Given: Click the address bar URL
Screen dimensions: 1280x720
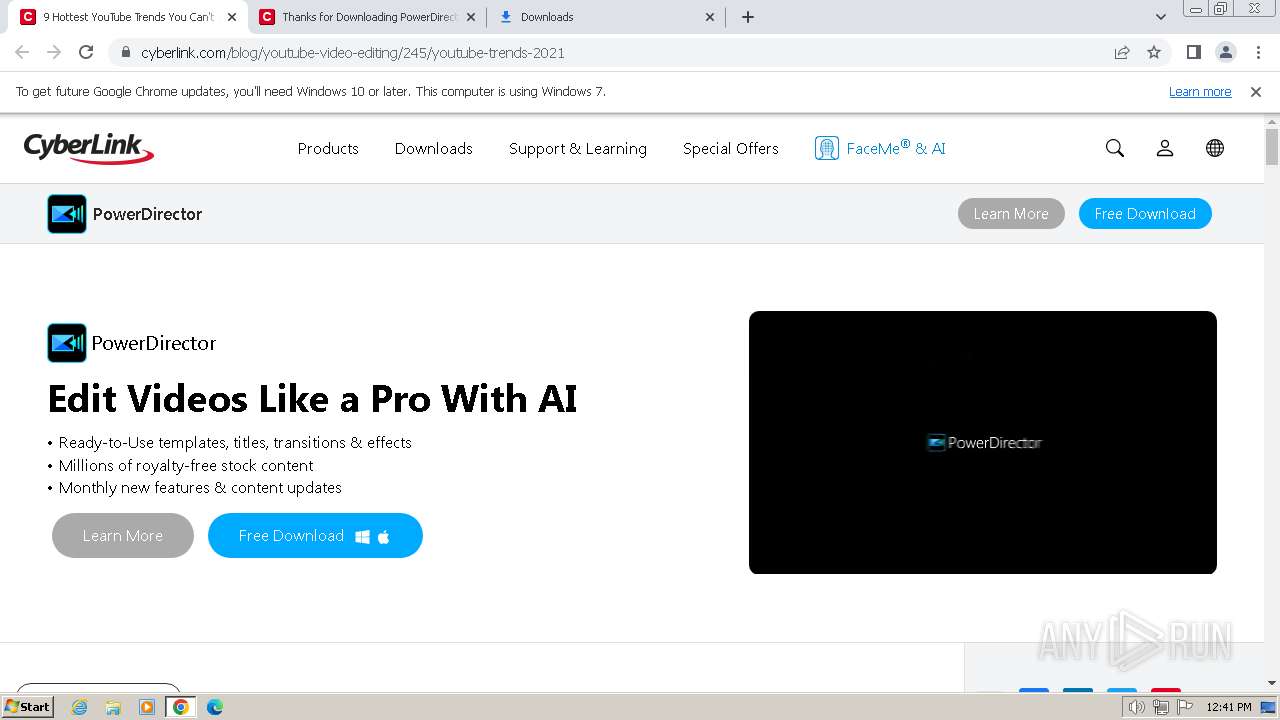Looking at the screenshot, I should point(353,52).
